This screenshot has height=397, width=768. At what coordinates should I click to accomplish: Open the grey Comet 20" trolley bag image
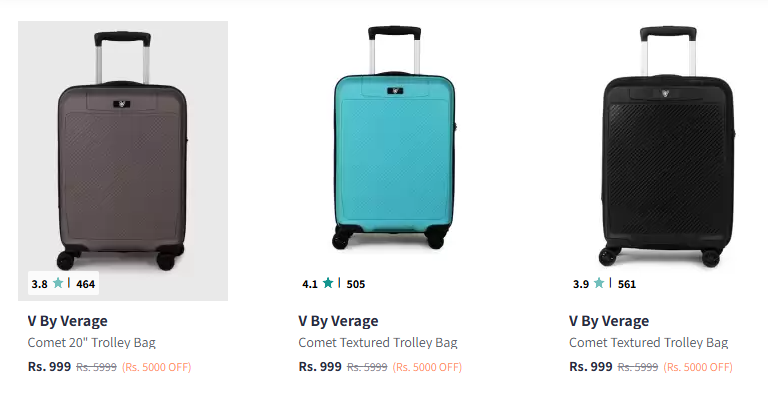click(x=123, y=161)
